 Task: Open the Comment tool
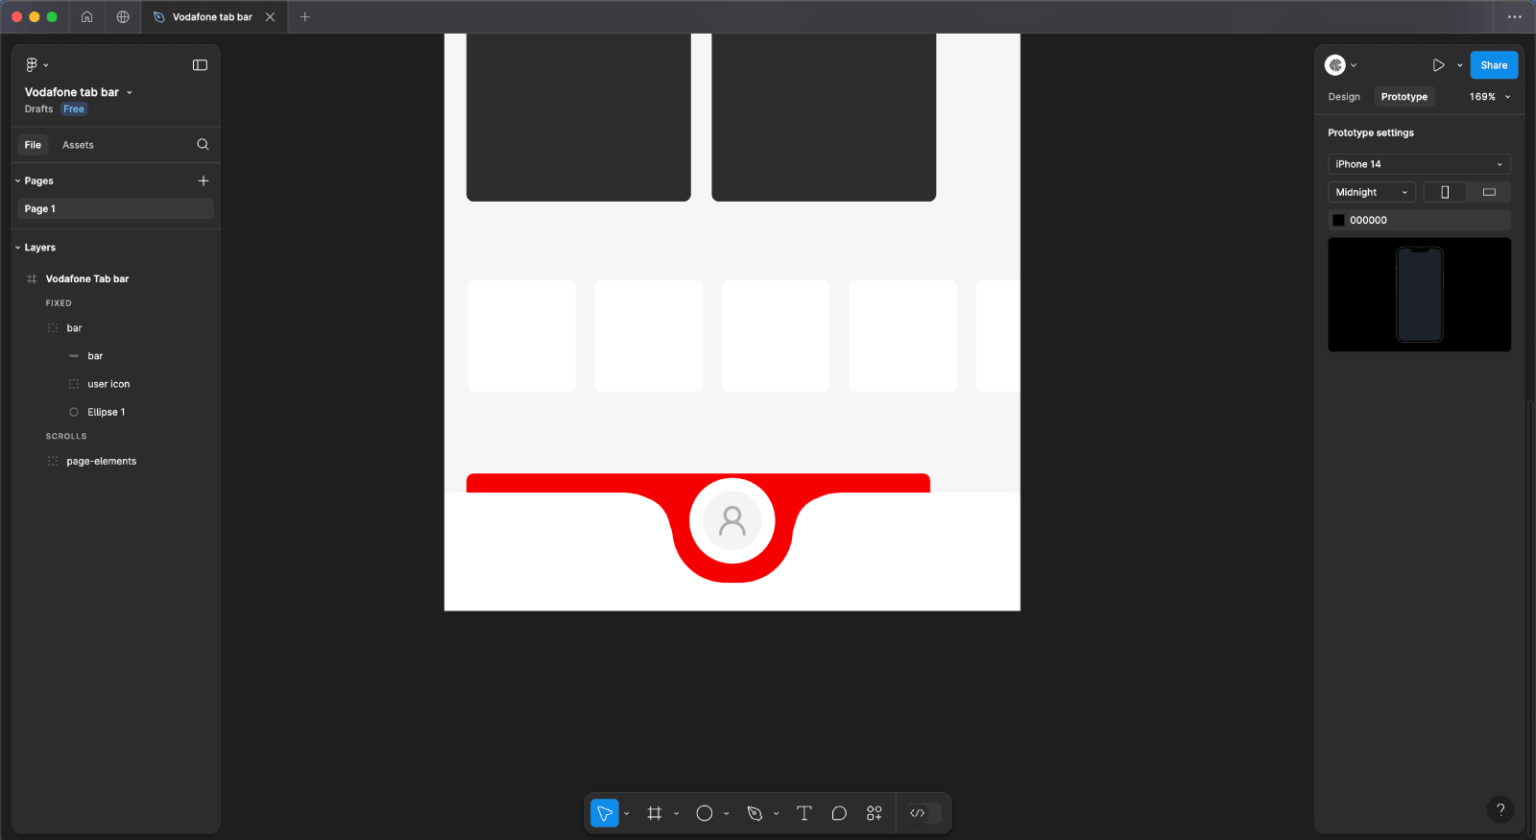tap(839, 813)
